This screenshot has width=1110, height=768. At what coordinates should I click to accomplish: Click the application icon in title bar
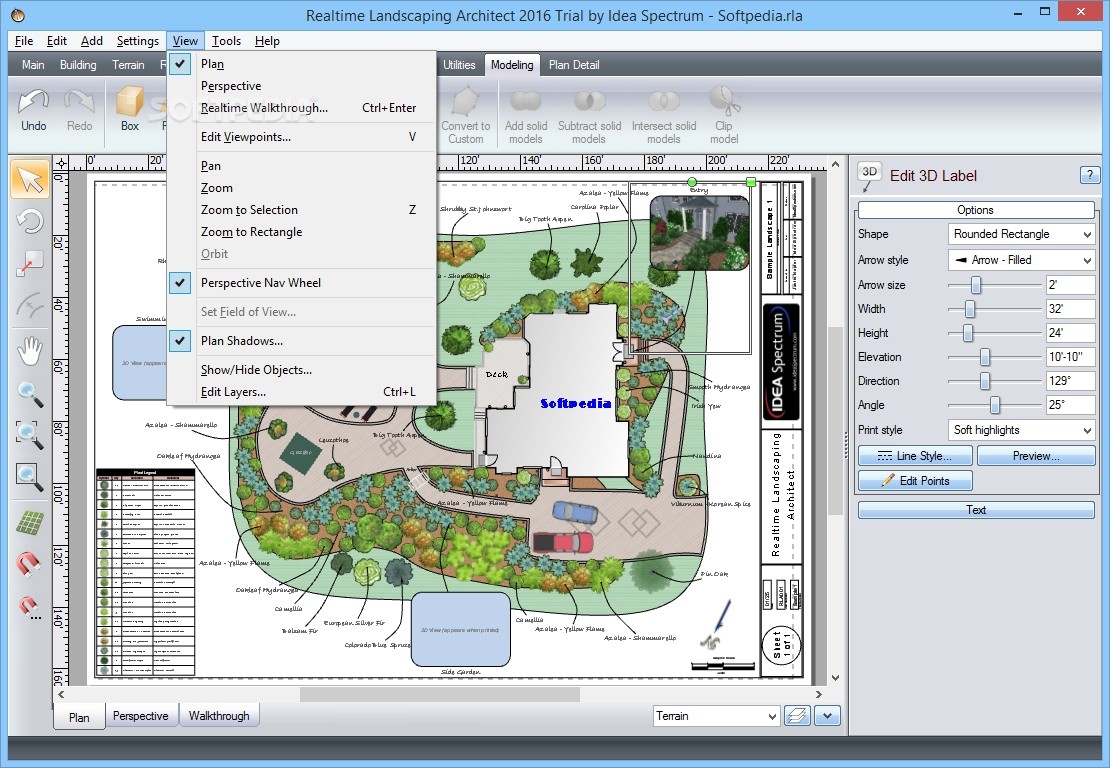point(18,14)
